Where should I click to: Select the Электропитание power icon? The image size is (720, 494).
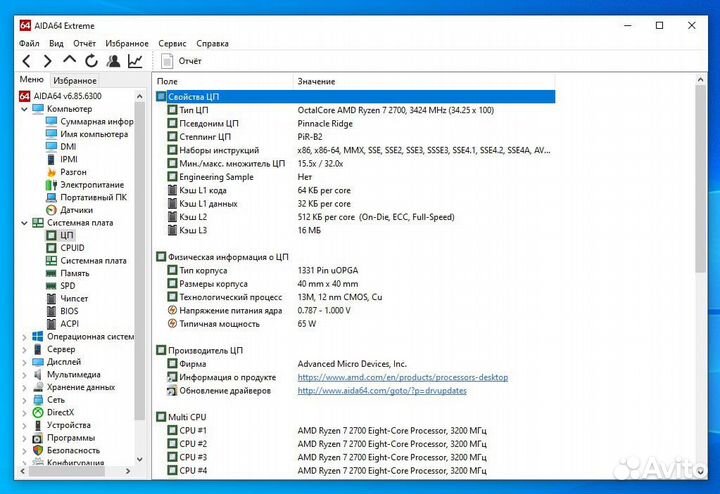pyautogui.click(x=51, y=185)
